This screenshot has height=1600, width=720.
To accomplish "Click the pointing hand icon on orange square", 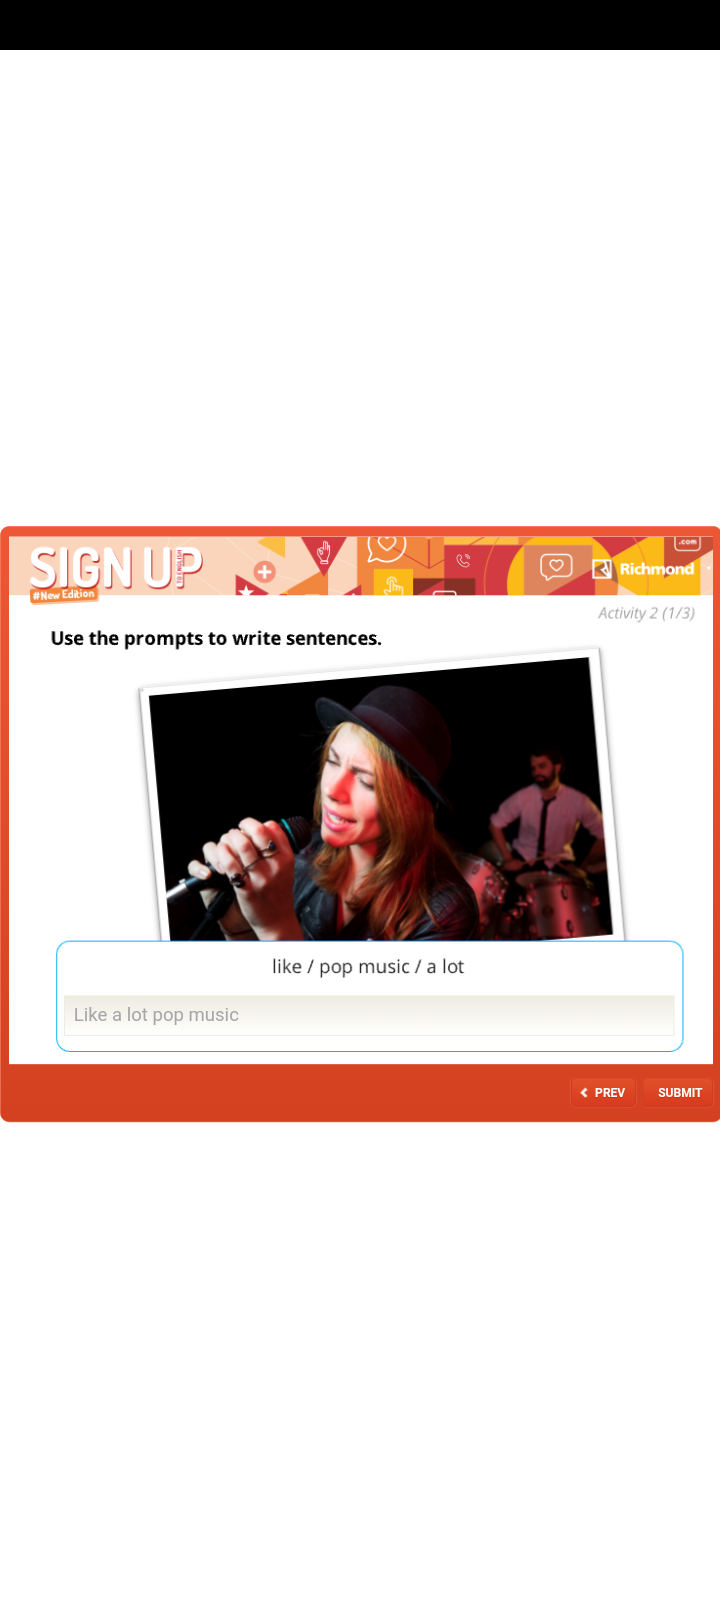I will tap(393, 584).
